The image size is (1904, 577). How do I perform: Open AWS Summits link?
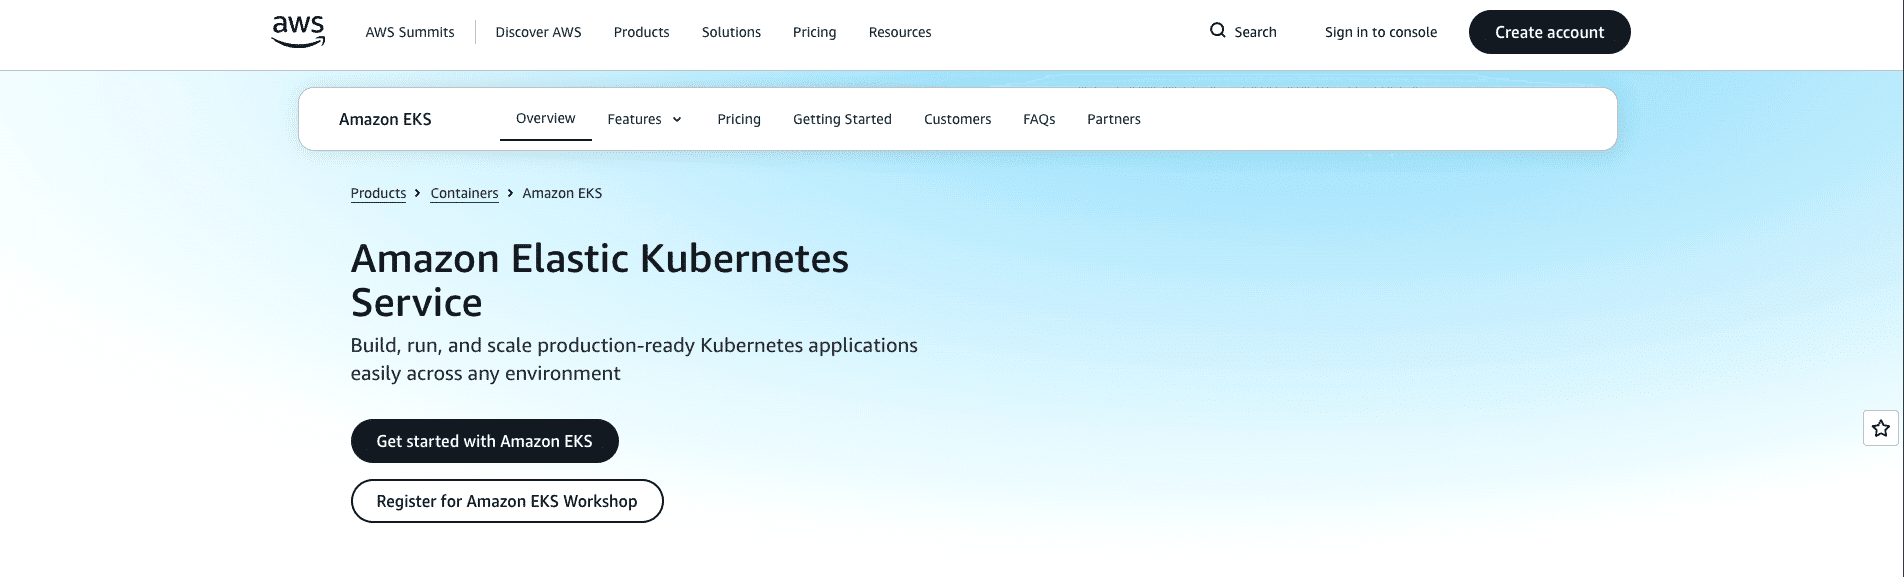point(410,32)
